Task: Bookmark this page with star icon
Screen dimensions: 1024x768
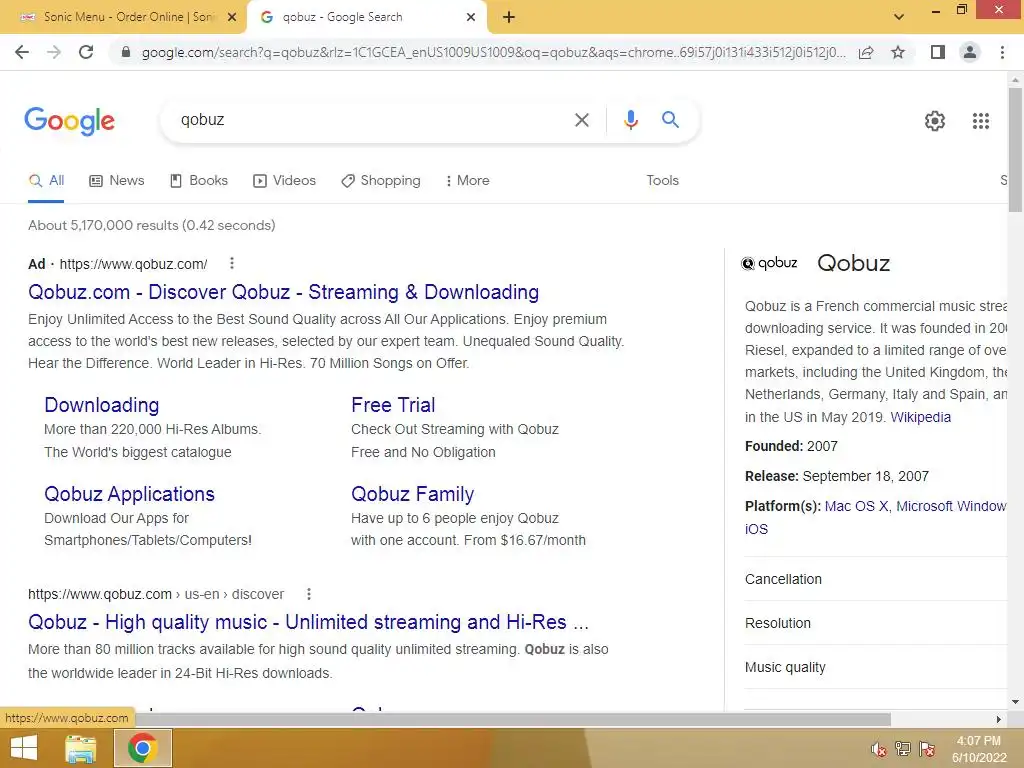Action: [898, 52]
